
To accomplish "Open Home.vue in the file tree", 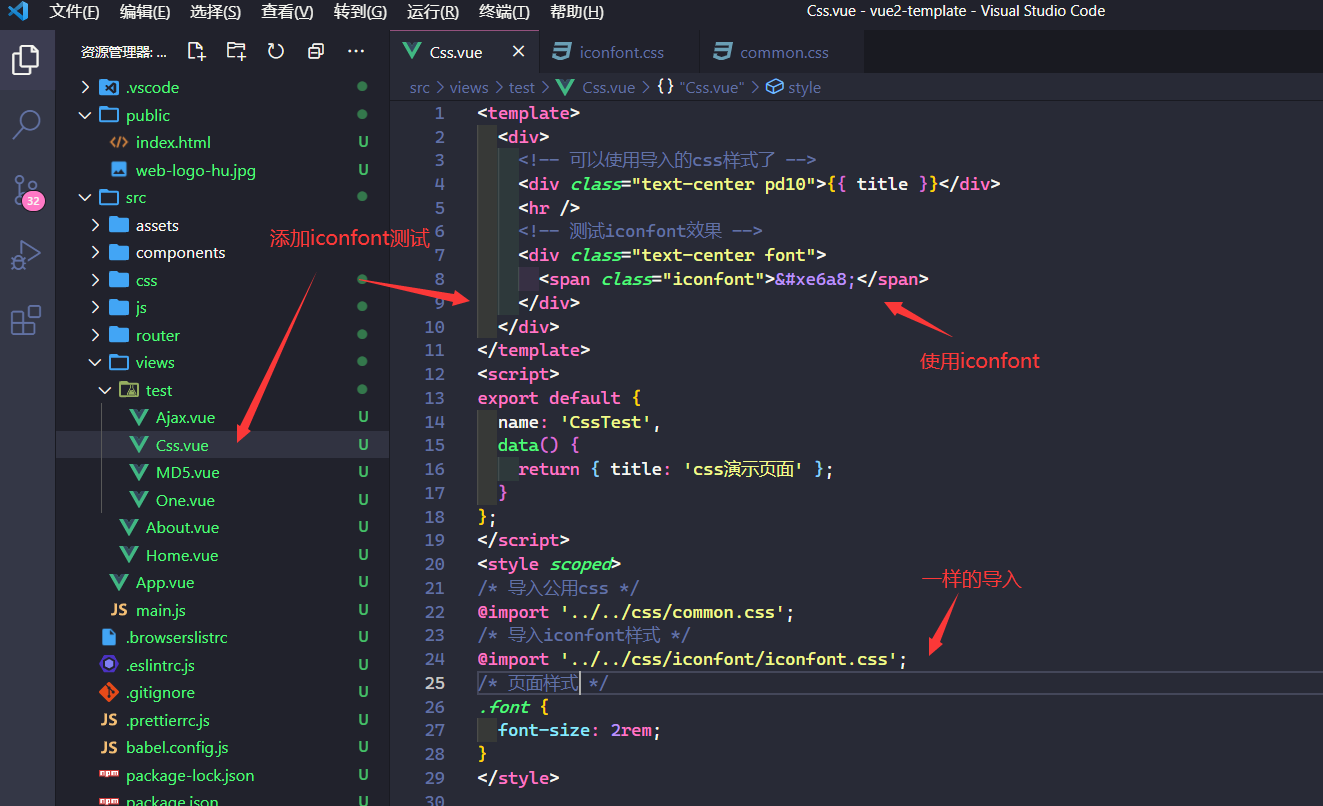I will coord(181,555).
